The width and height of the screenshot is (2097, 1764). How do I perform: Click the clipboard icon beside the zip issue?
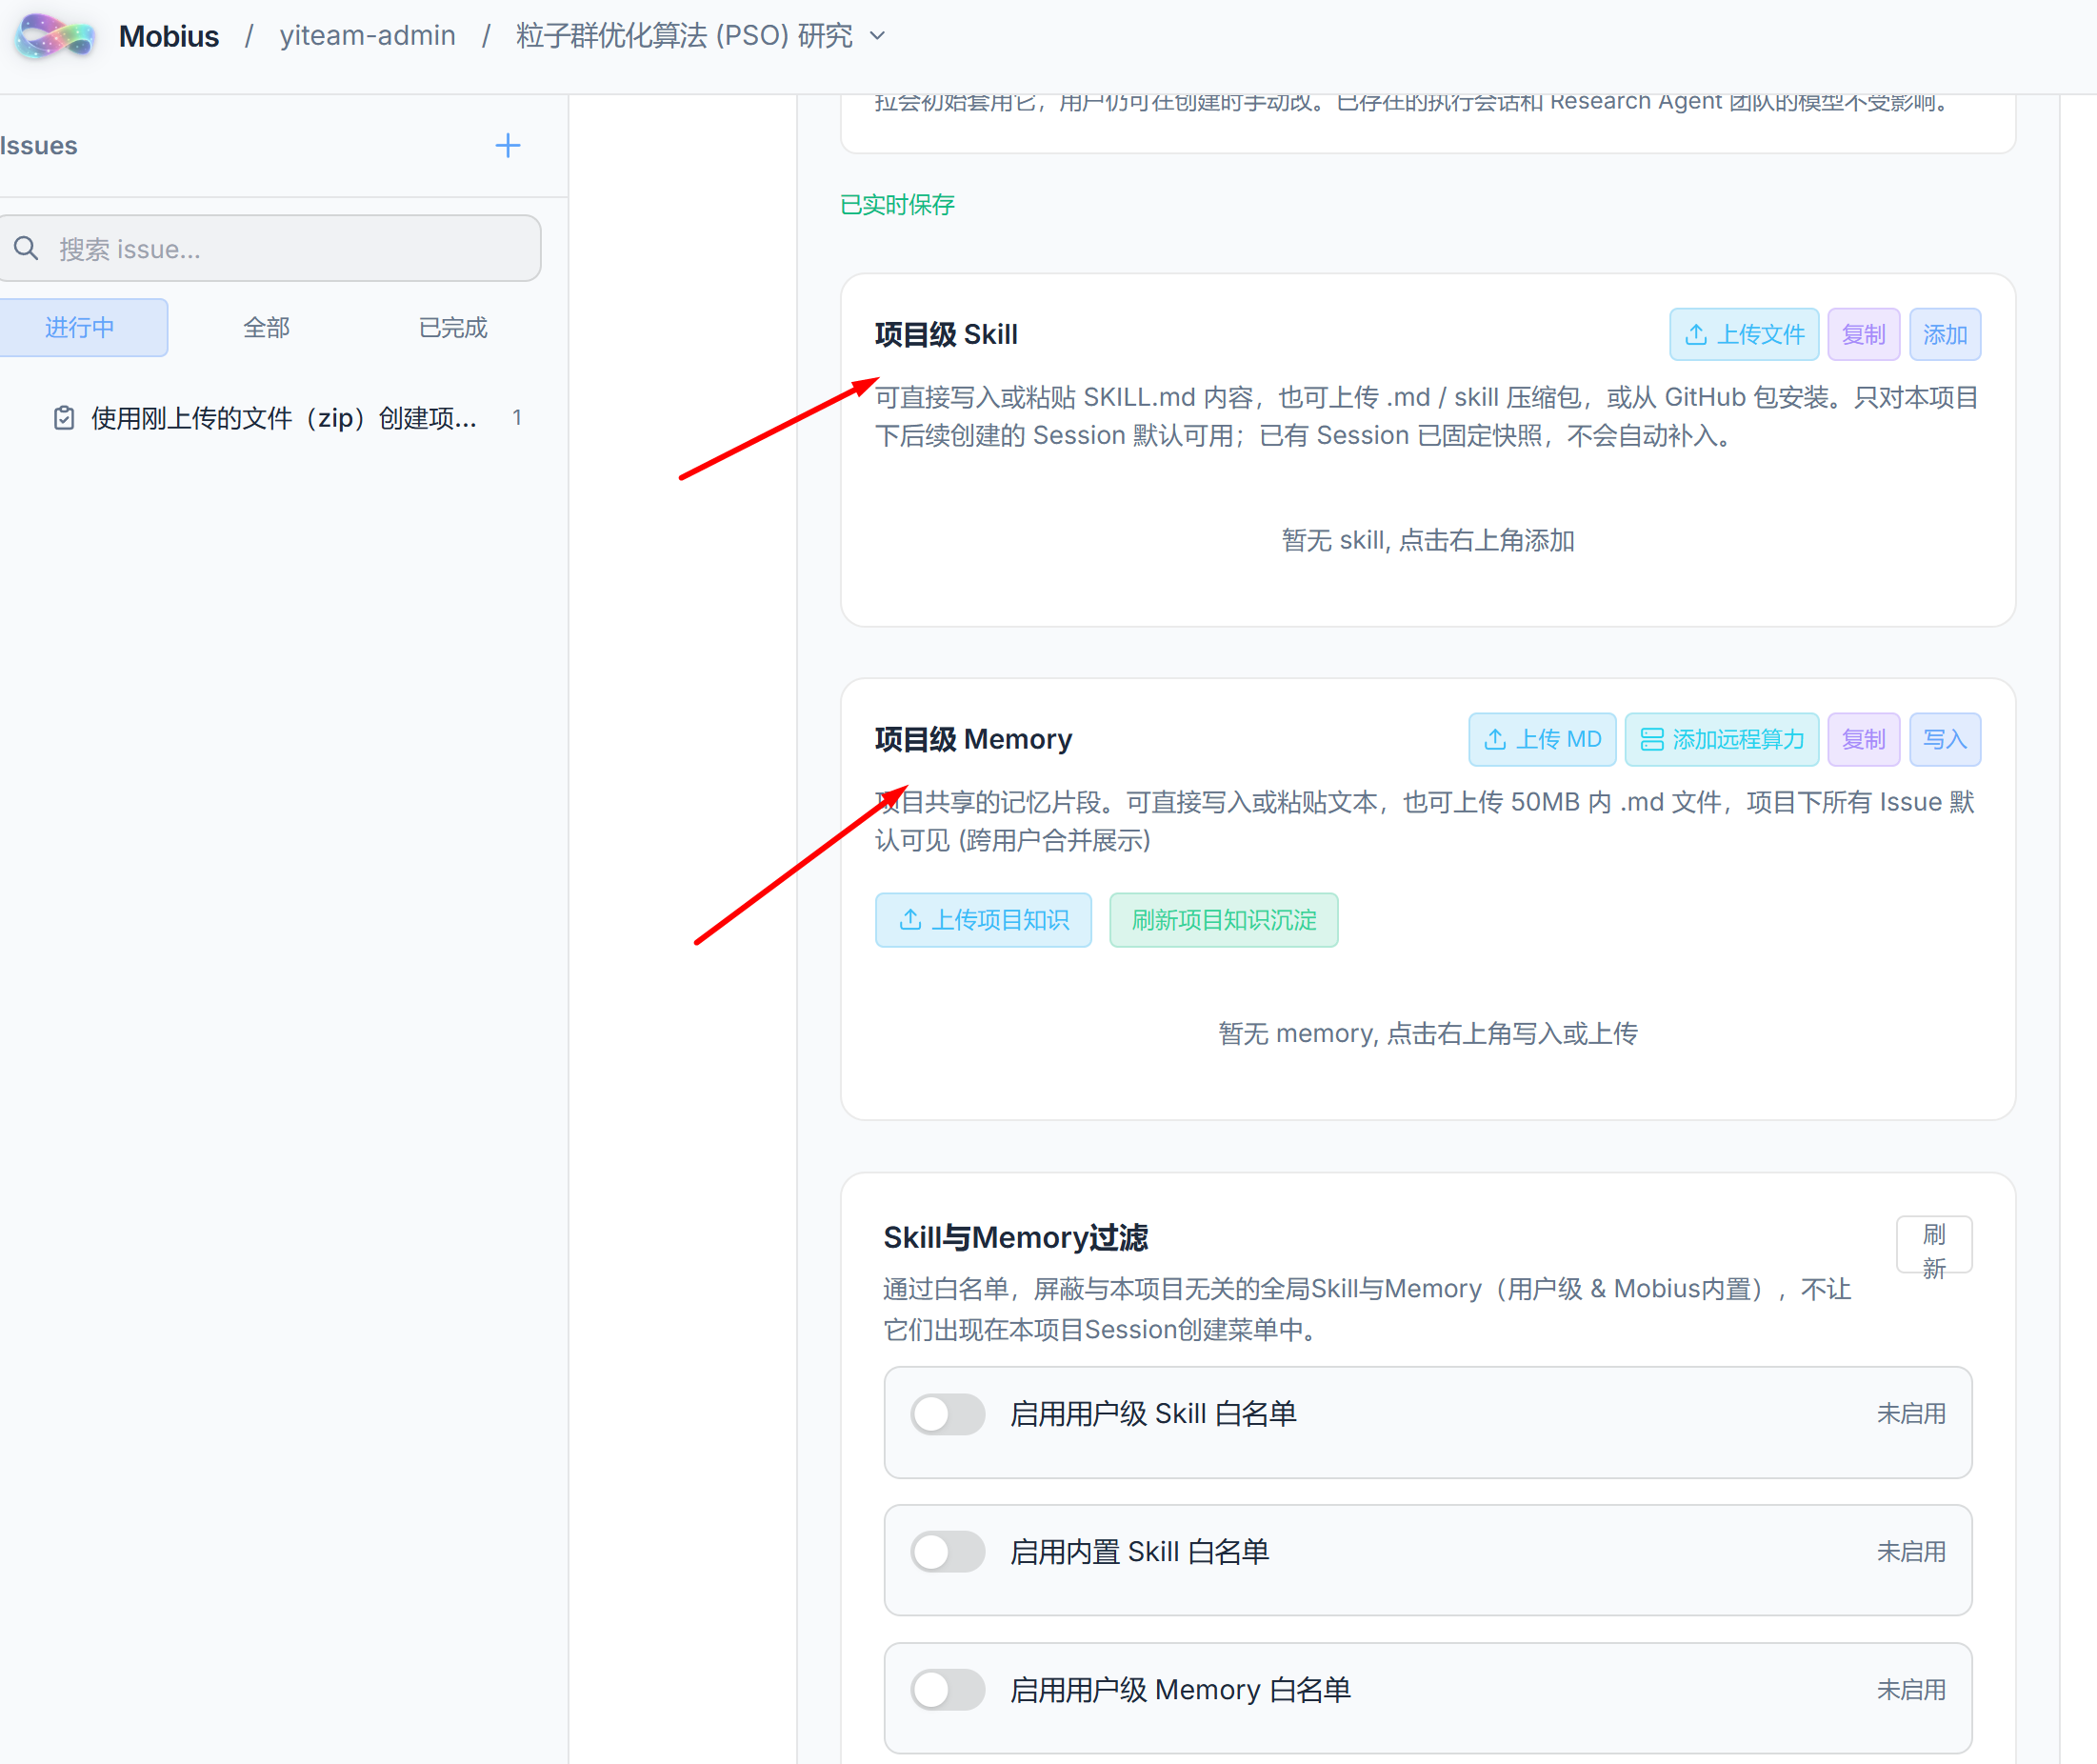[x=64, y=418]
